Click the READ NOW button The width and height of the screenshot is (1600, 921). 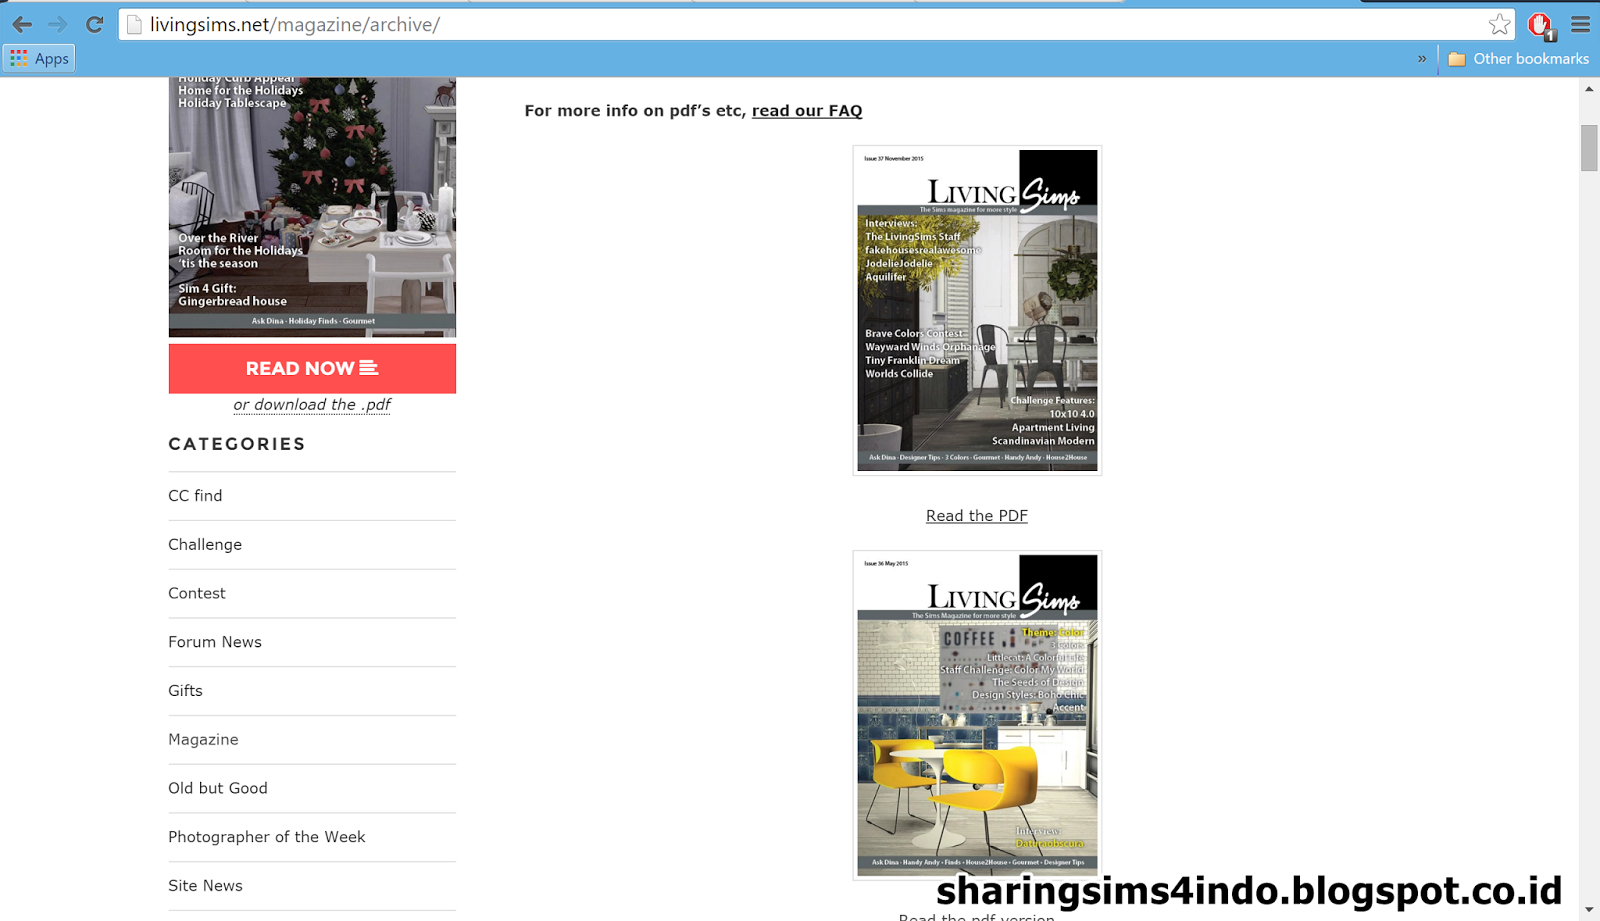[x=312, y=368]
